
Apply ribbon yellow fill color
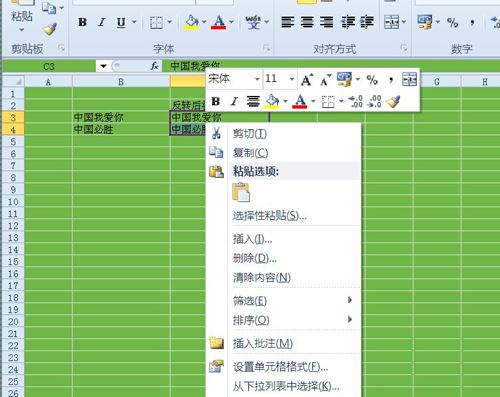(x=192, y=22)
